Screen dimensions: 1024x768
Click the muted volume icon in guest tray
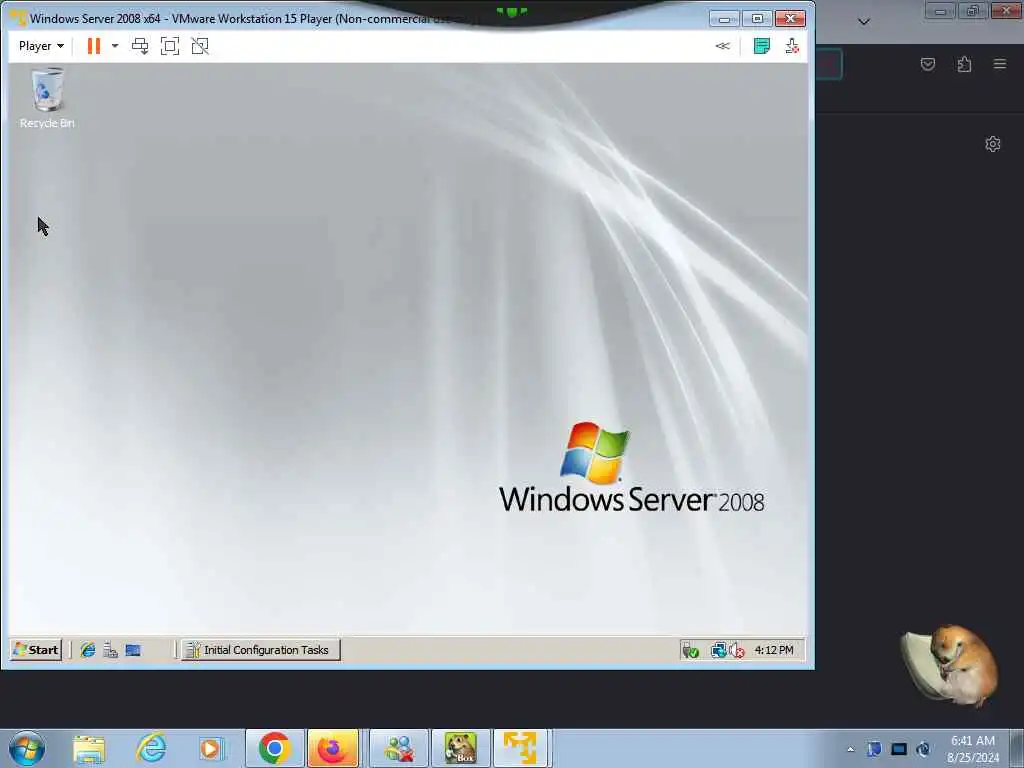737,650
